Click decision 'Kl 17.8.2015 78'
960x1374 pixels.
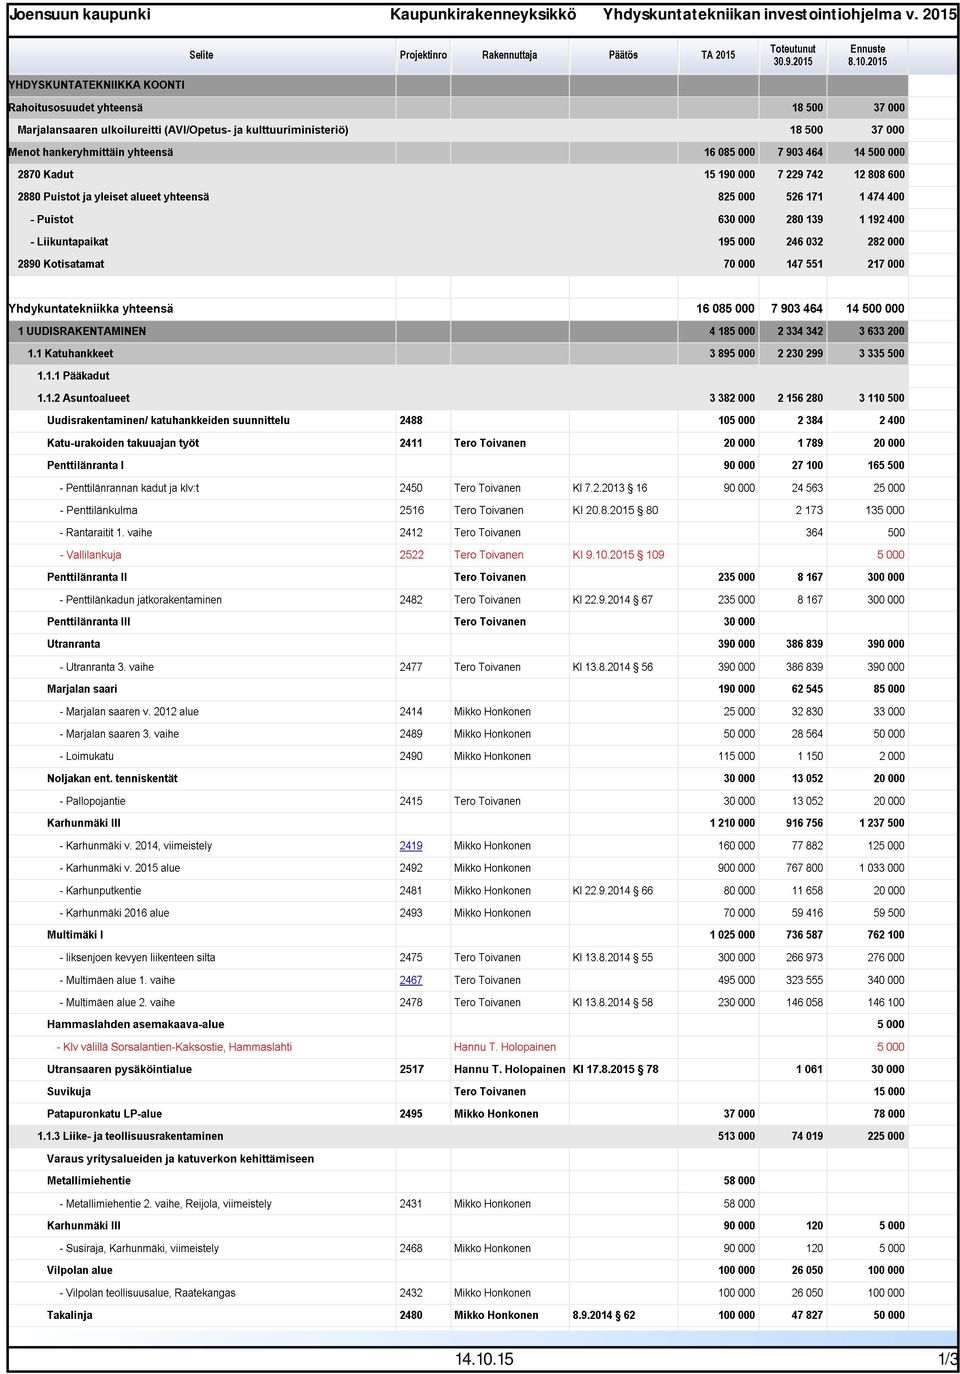tap(615, 1069)
